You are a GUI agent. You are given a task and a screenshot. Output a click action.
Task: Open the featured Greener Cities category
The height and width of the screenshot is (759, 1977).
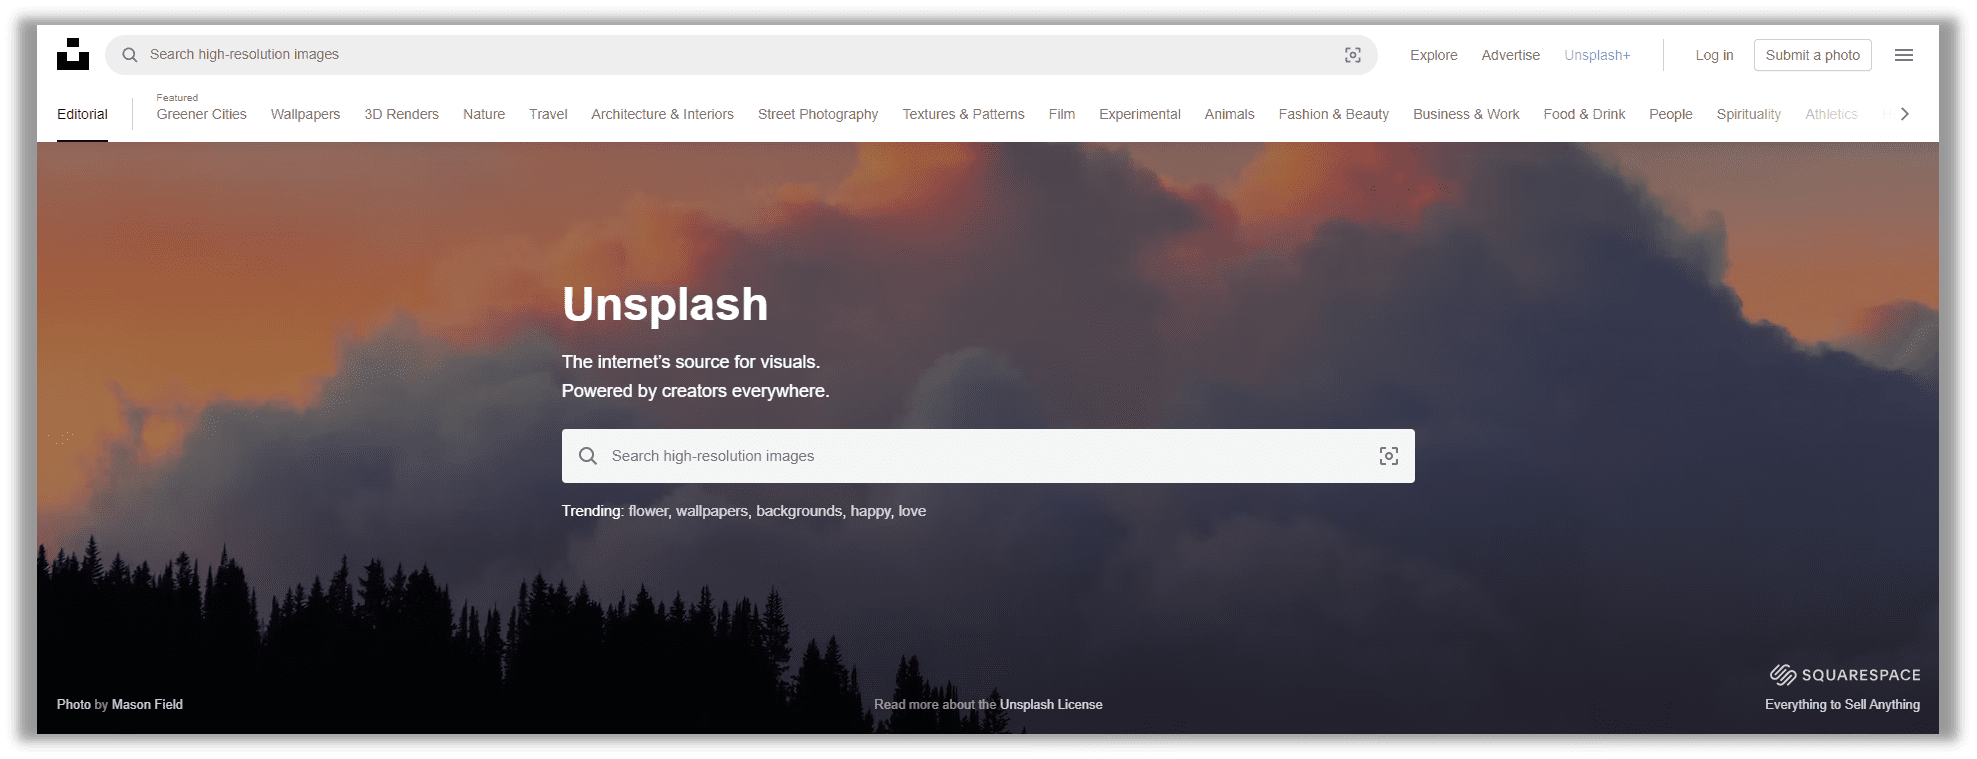pos(201,114)
